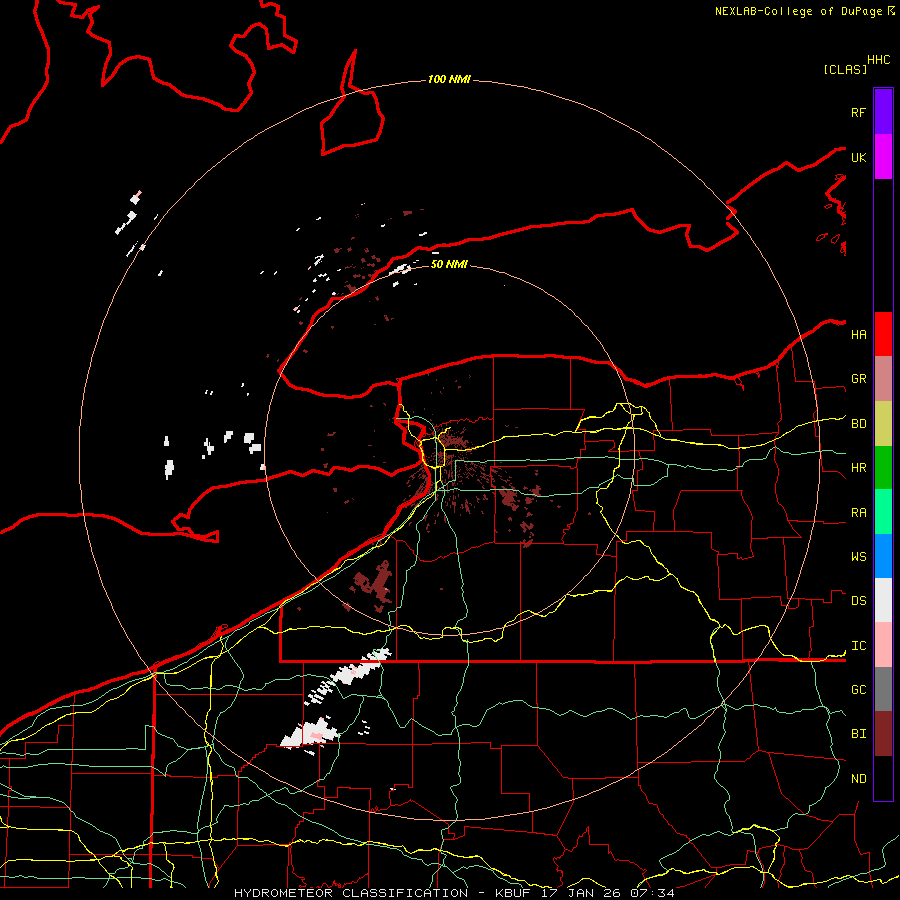Click the [CLAS] legend heading
Viewport: 900px width, 900px height.
[x=845, y=70]
